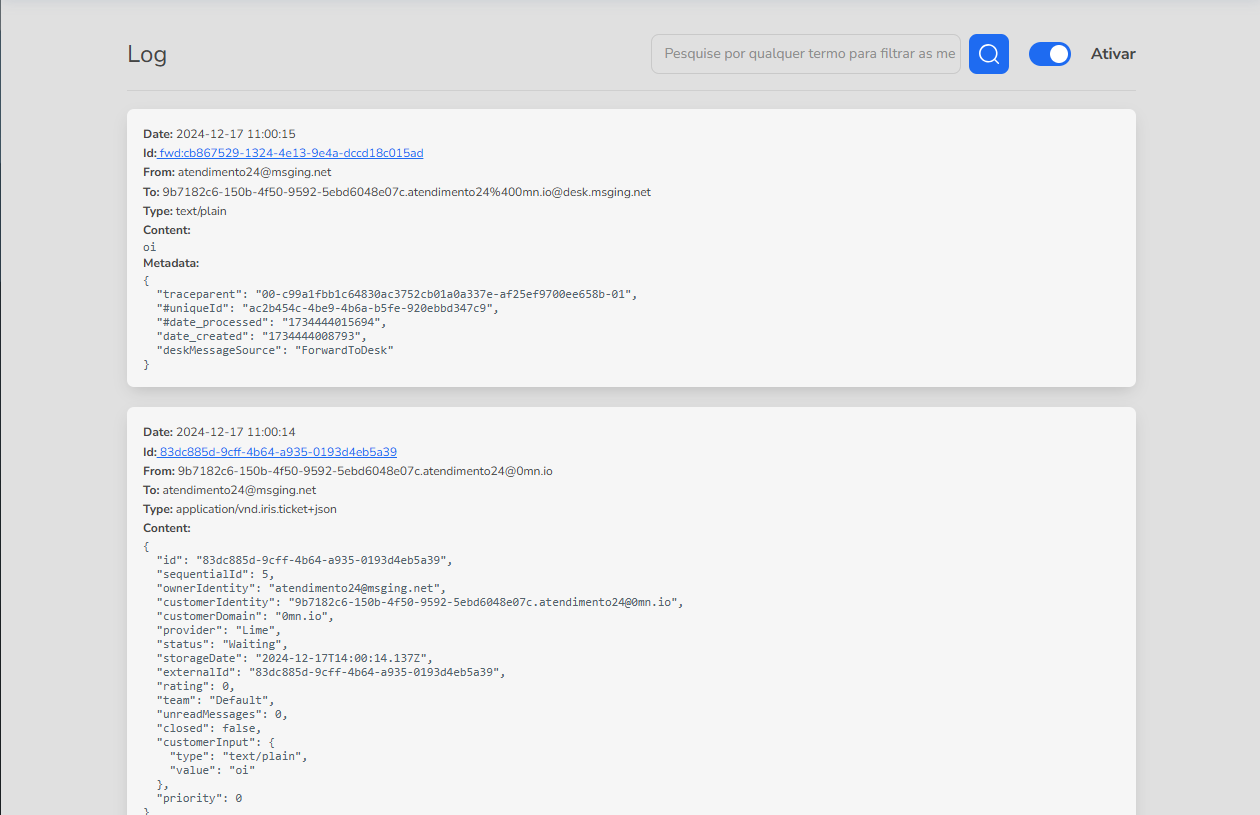Click the "Ativar" label text
The image size is (1260, 815).
tap(1113, 54)
